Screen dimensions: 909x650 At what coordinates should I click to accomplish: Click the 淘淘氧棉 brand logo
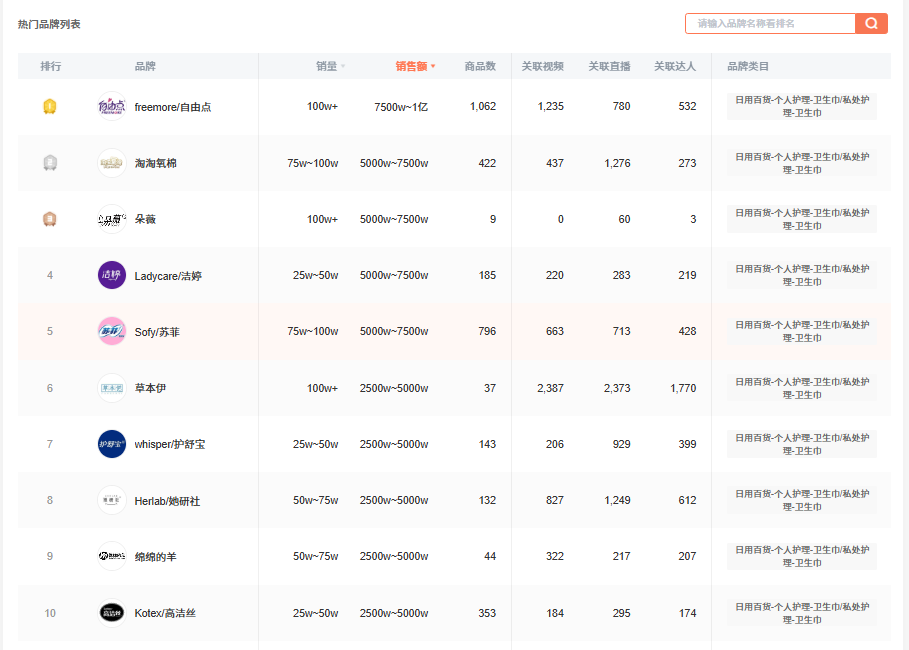point(112,163)
